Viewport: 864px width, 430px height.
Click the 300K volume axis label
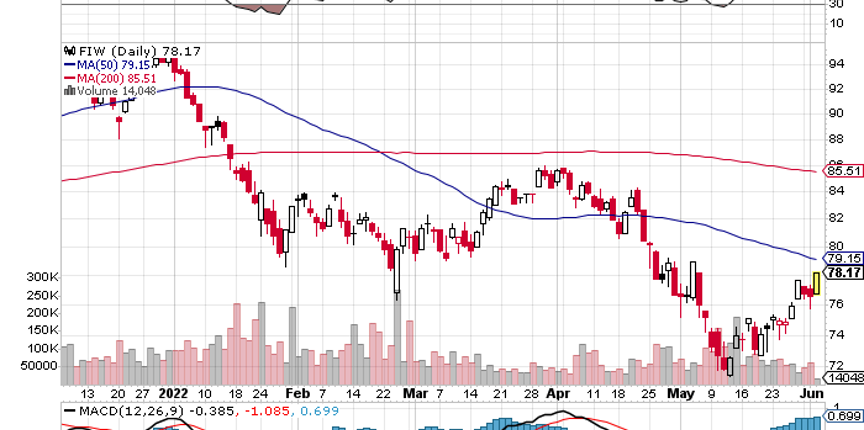click(43, 277)
